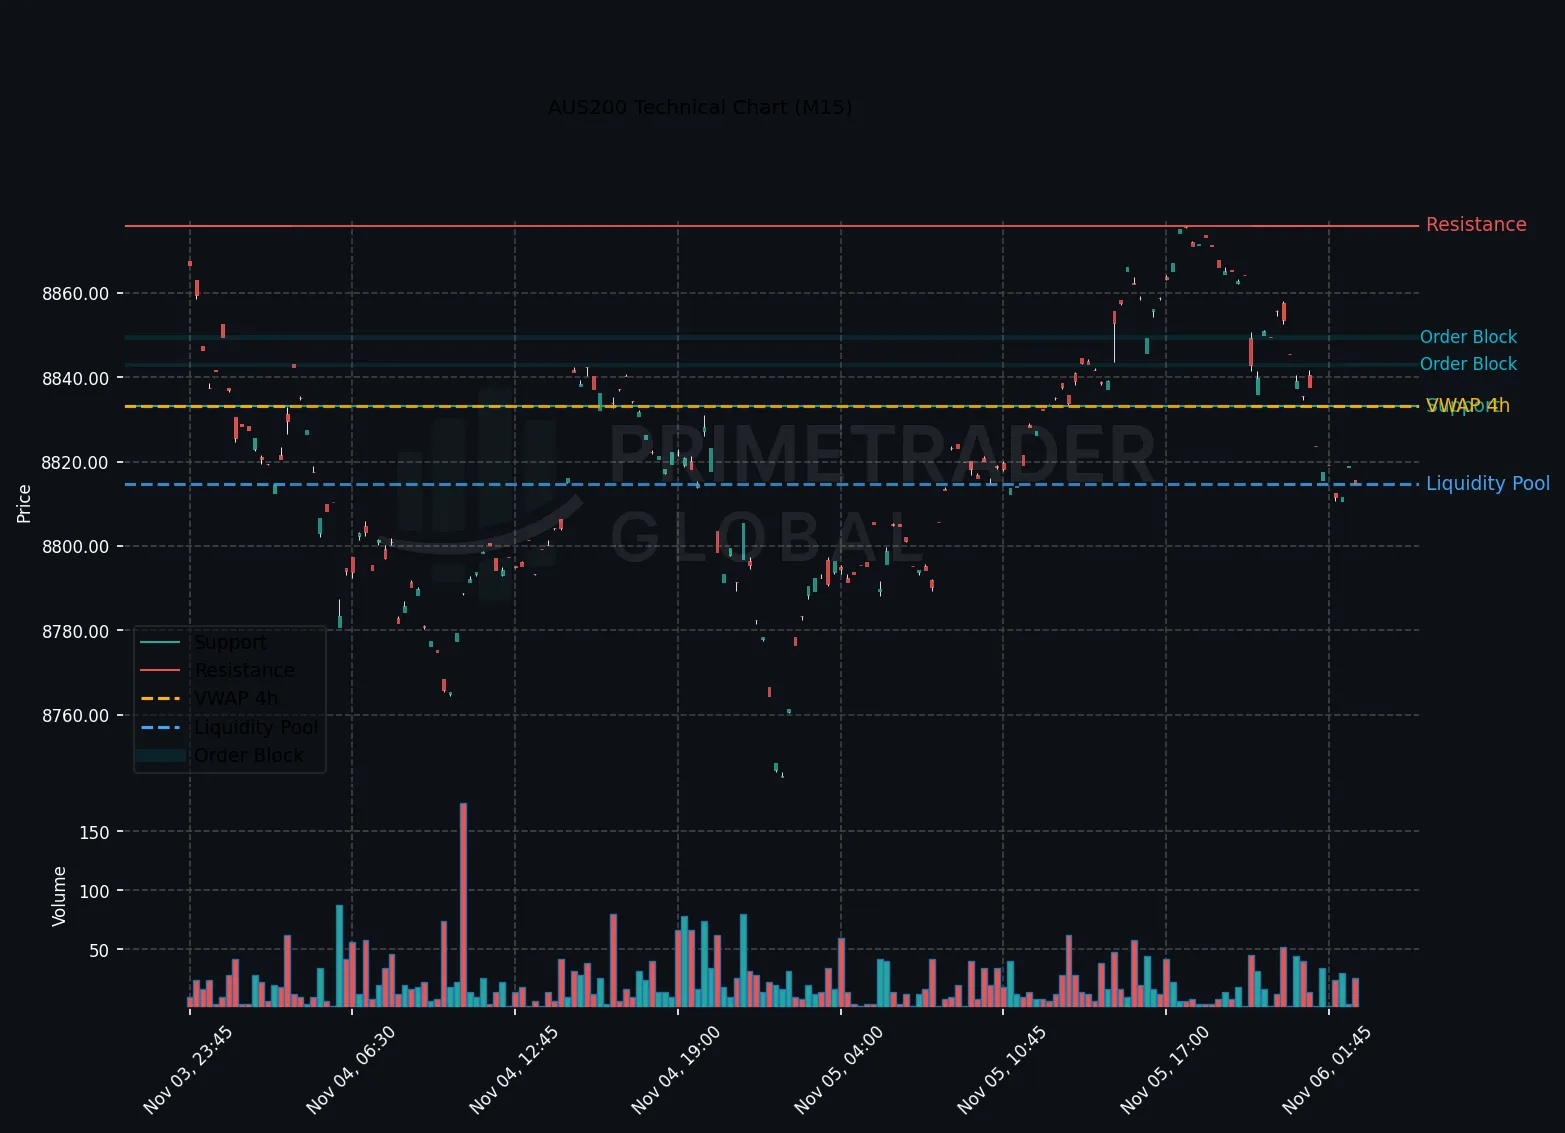This screenshot has height=1133, width=1565.
Task: Click the 8760.00 price tick label
Action: 76,716
